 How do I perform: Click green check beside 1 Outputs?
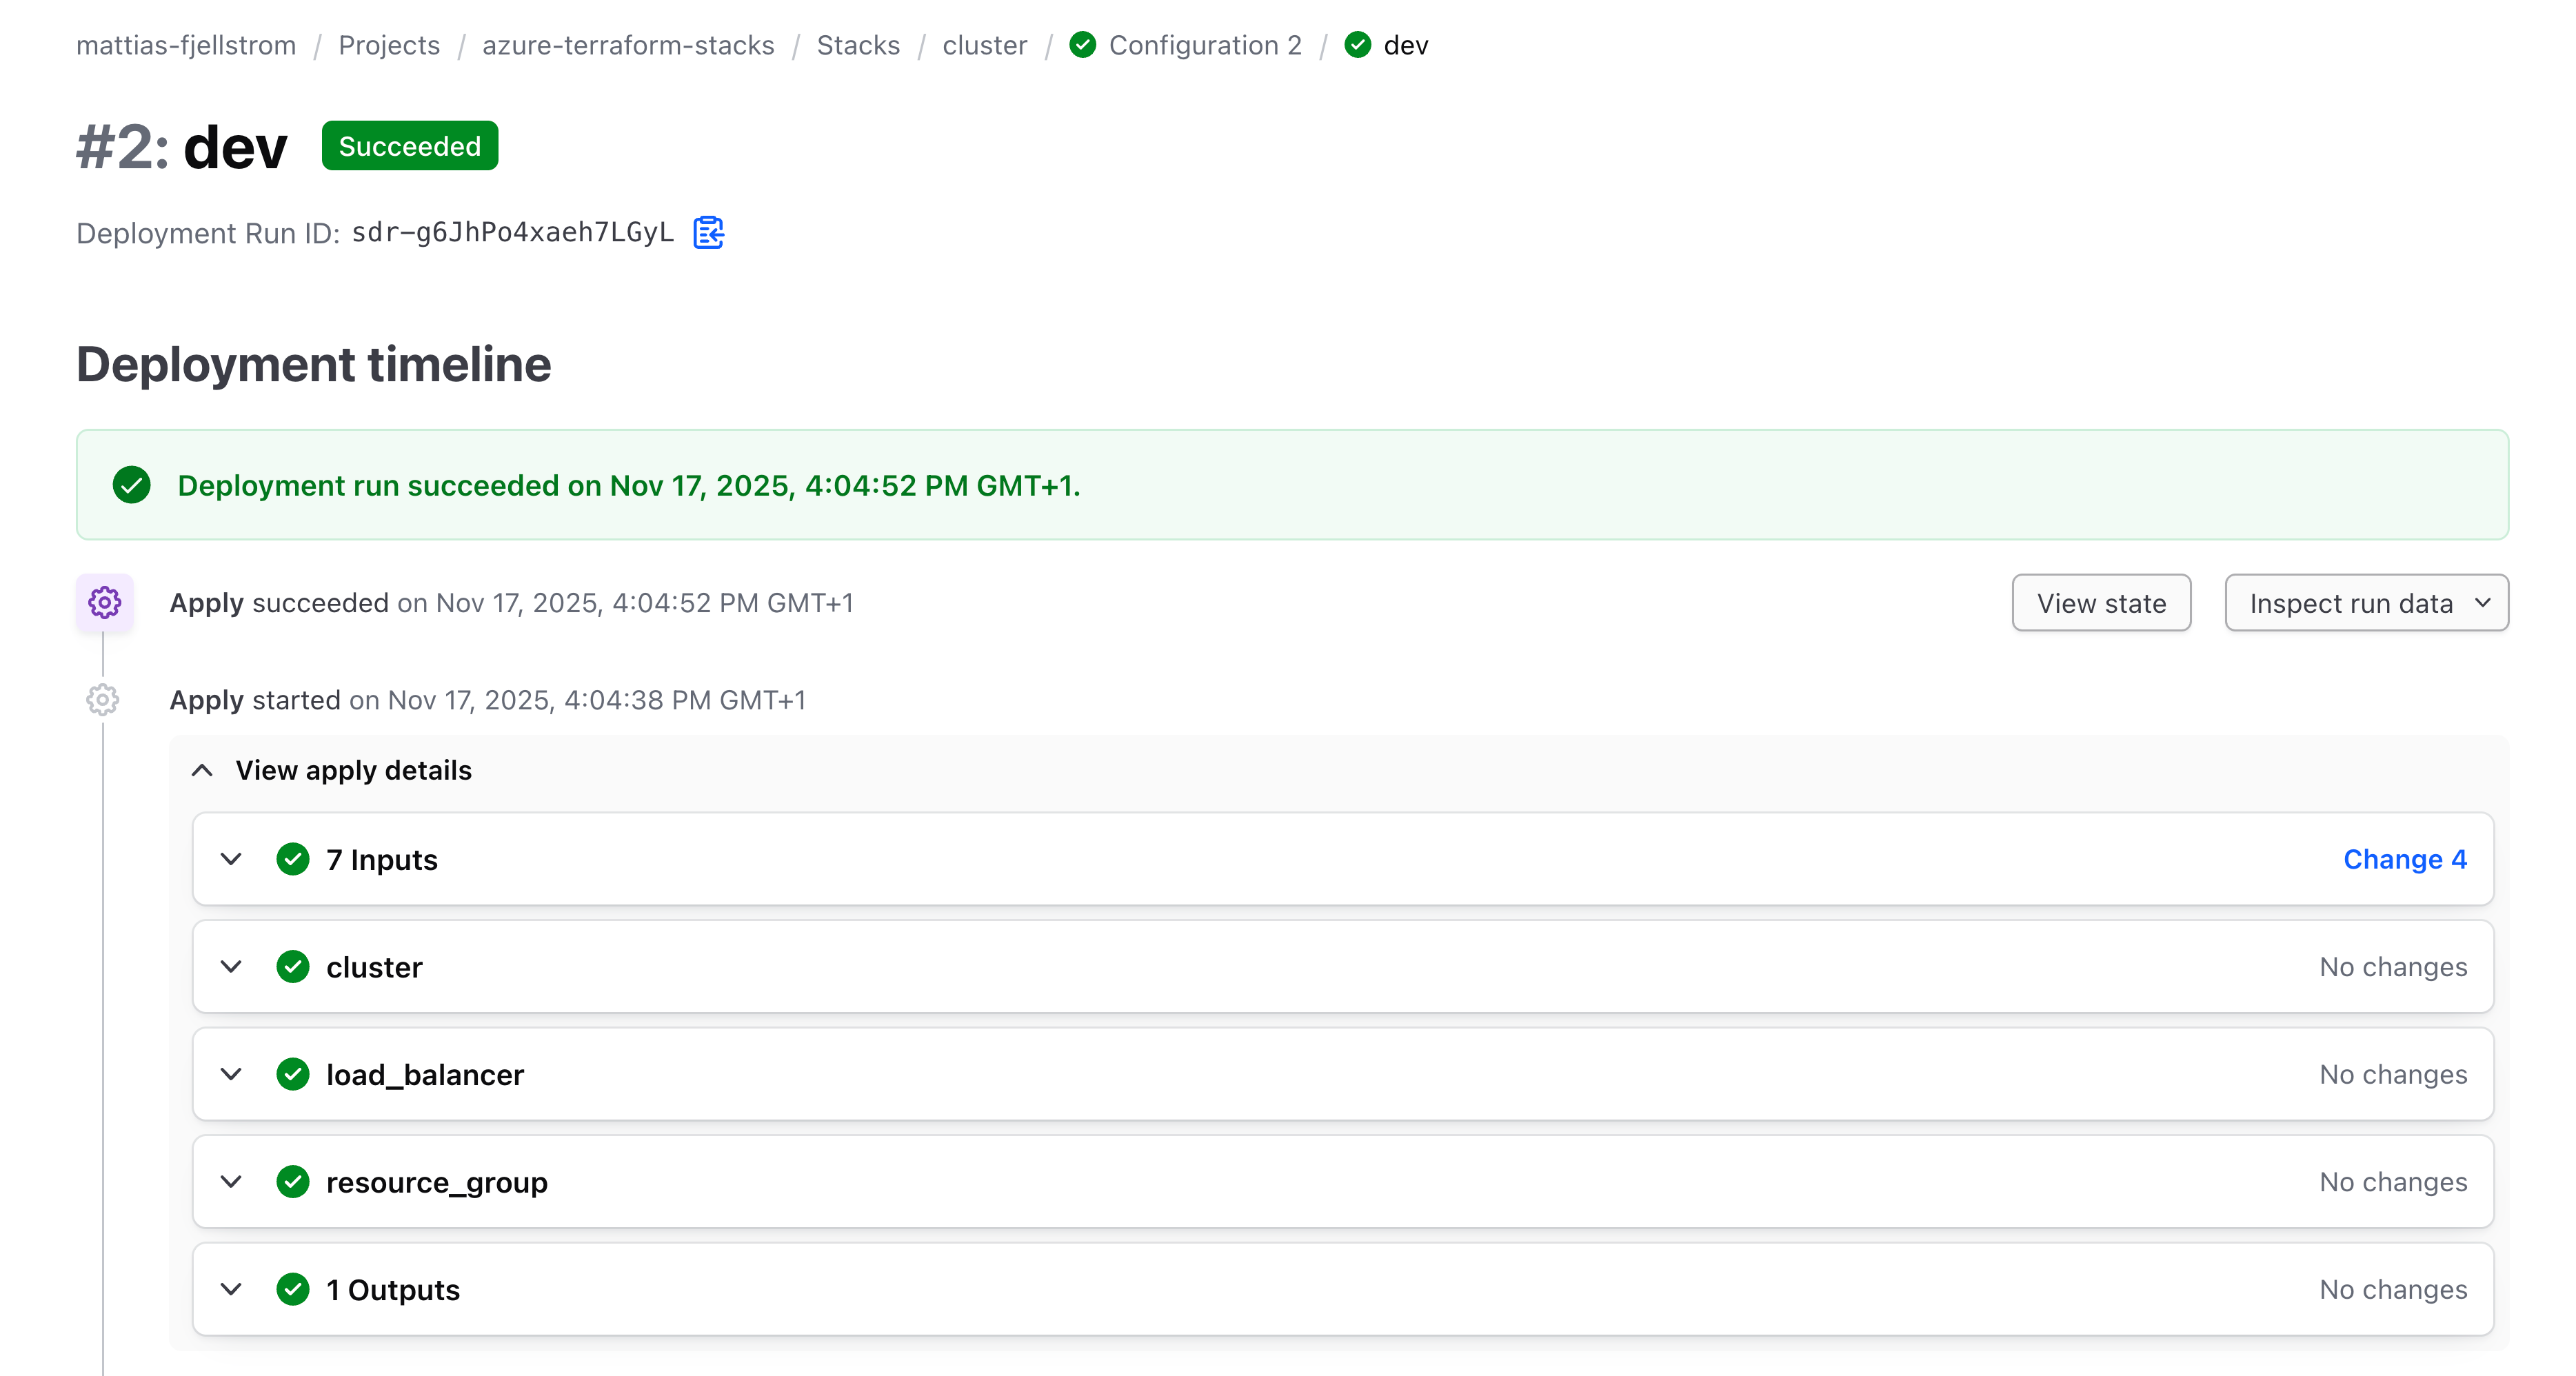(293, 1289)
